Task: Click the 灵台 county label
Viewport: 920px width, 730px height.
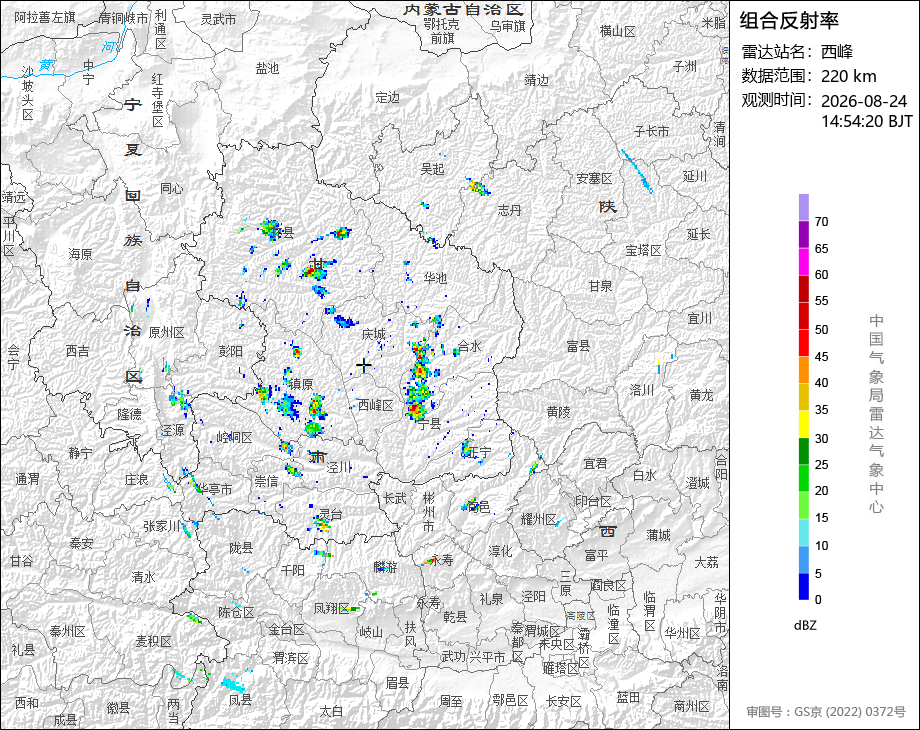Action: 330,514
